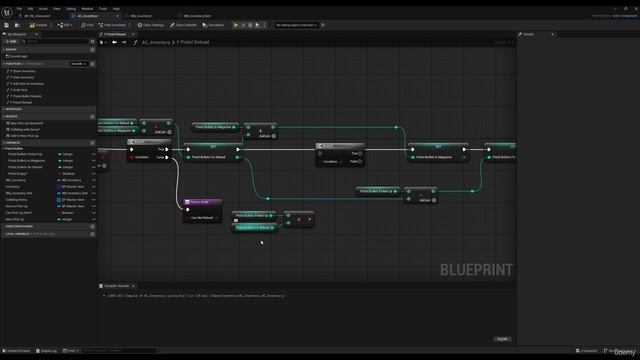640x360 pixels.
Task: Click the navigate back arrow in graph
Action: click(115, 42)
